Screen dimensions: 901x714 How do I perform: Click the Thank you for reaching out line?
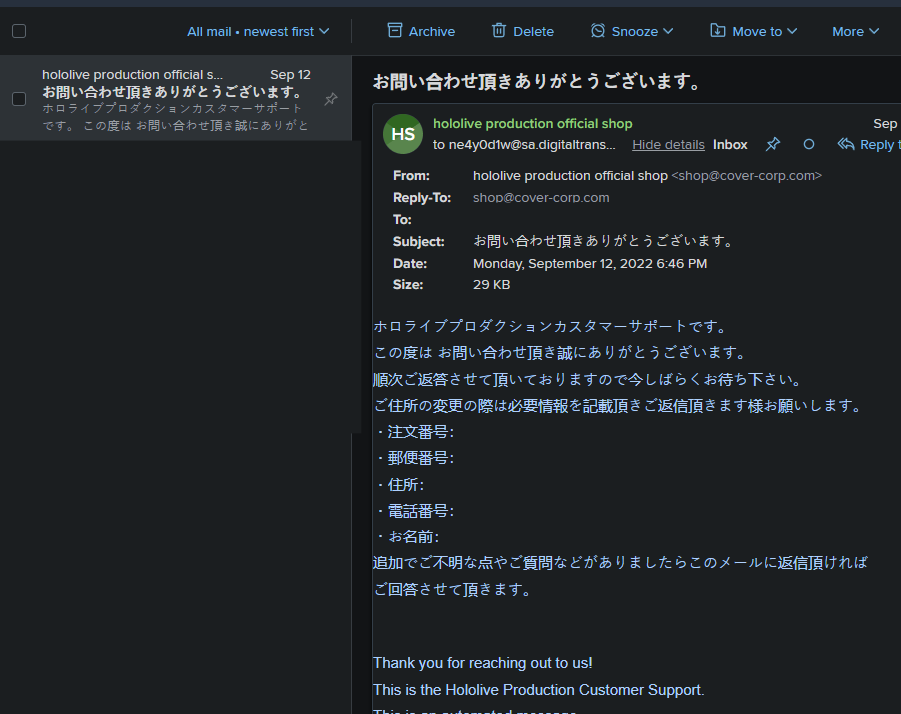tap(482, 663)
